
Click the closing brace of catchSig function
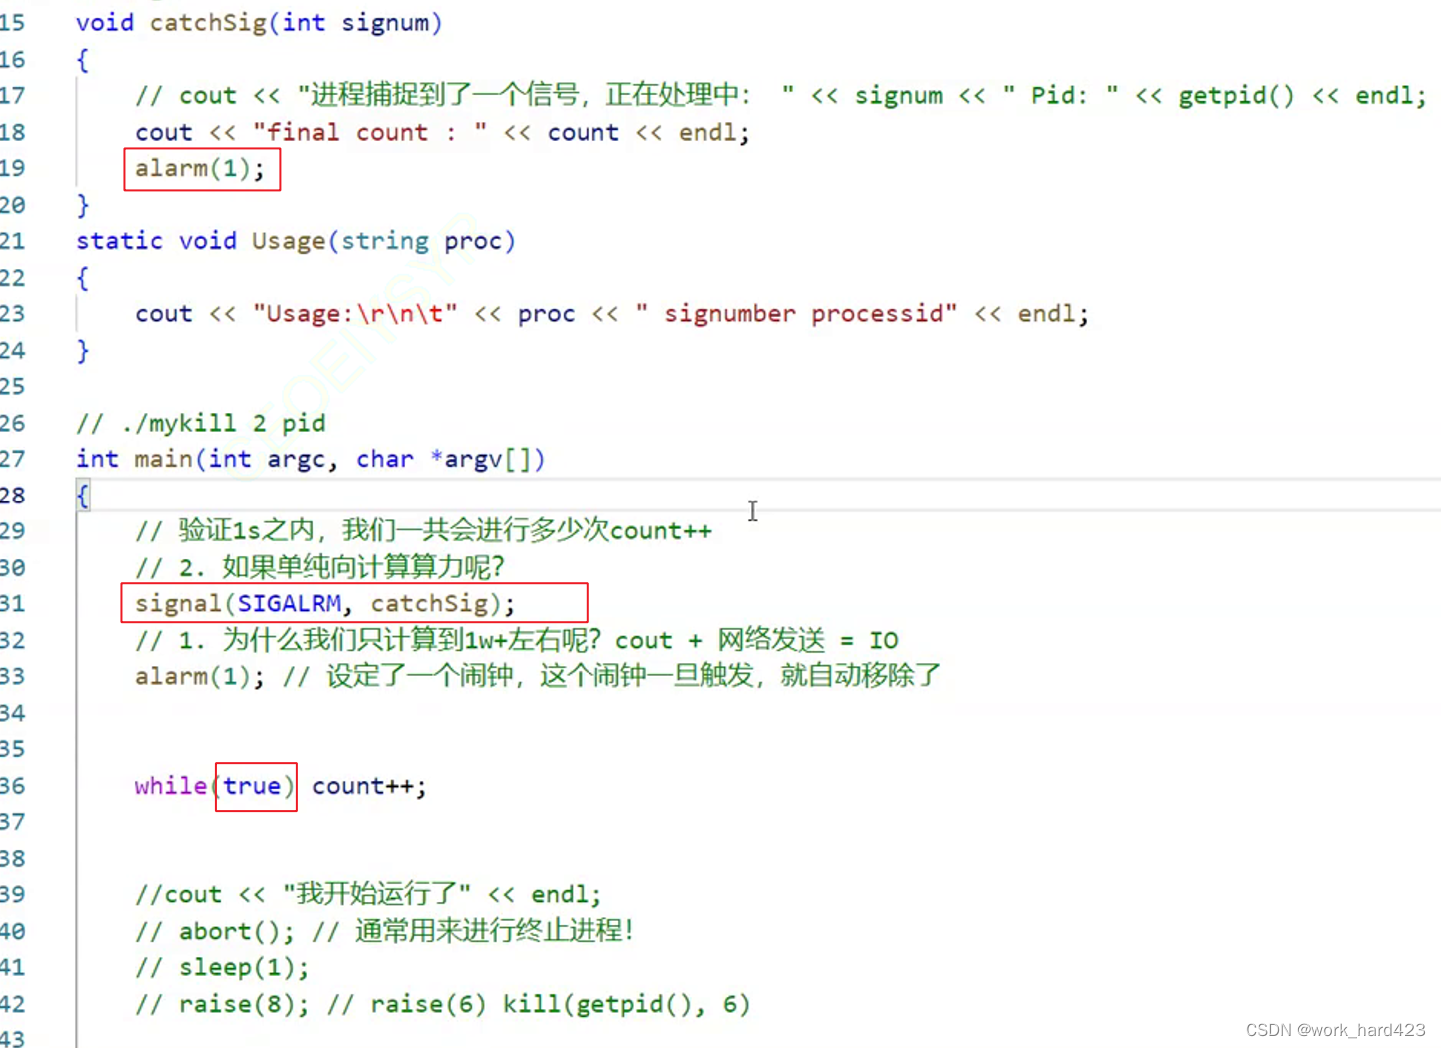tap(83, 205)
